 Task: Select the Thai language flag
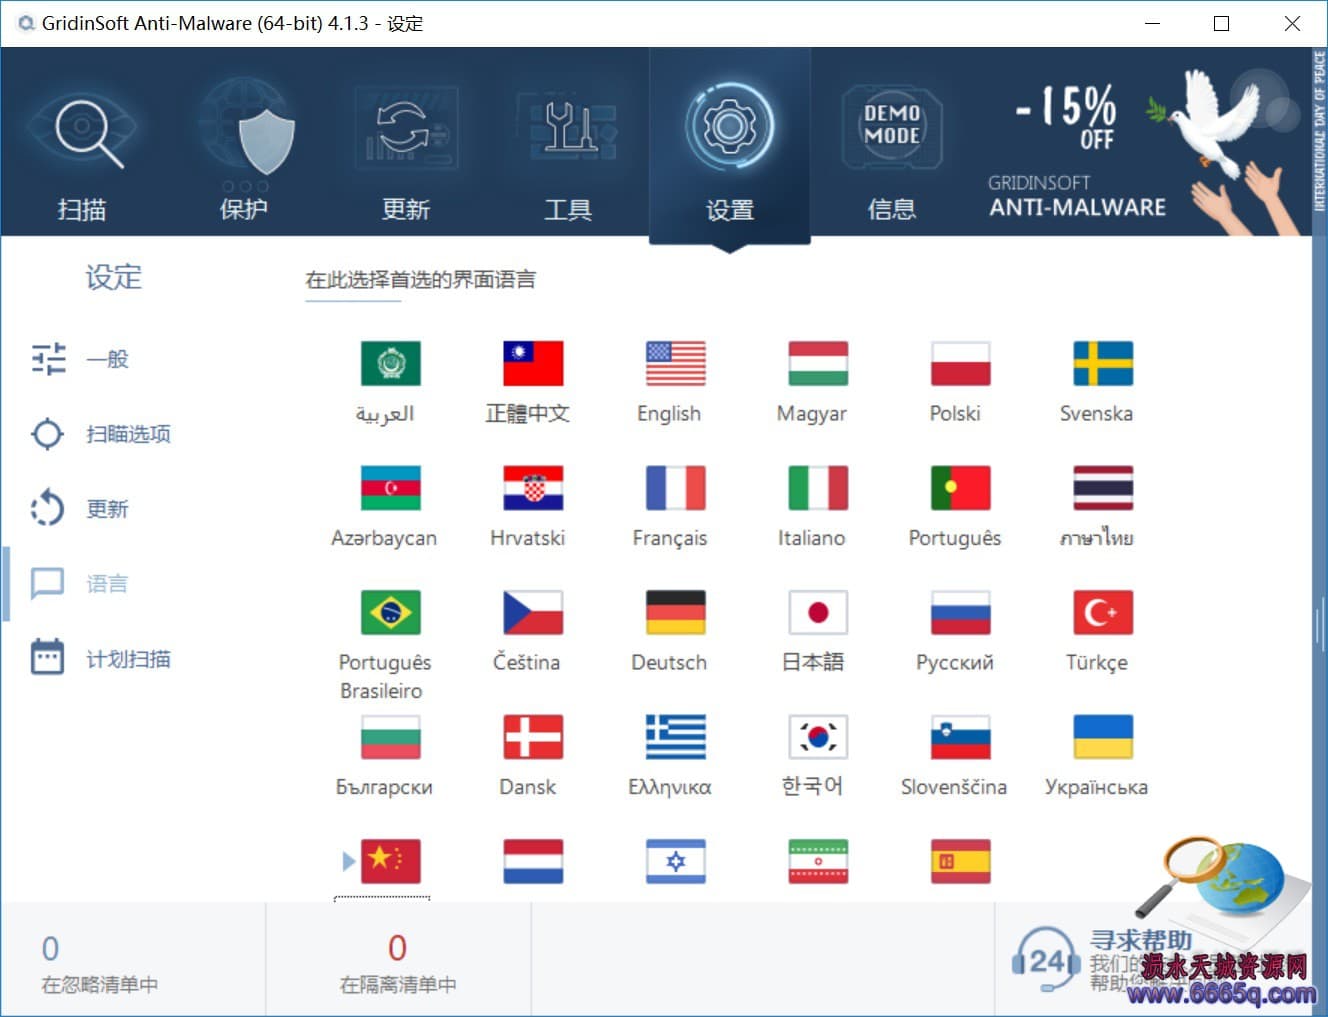coord(1103,488)
